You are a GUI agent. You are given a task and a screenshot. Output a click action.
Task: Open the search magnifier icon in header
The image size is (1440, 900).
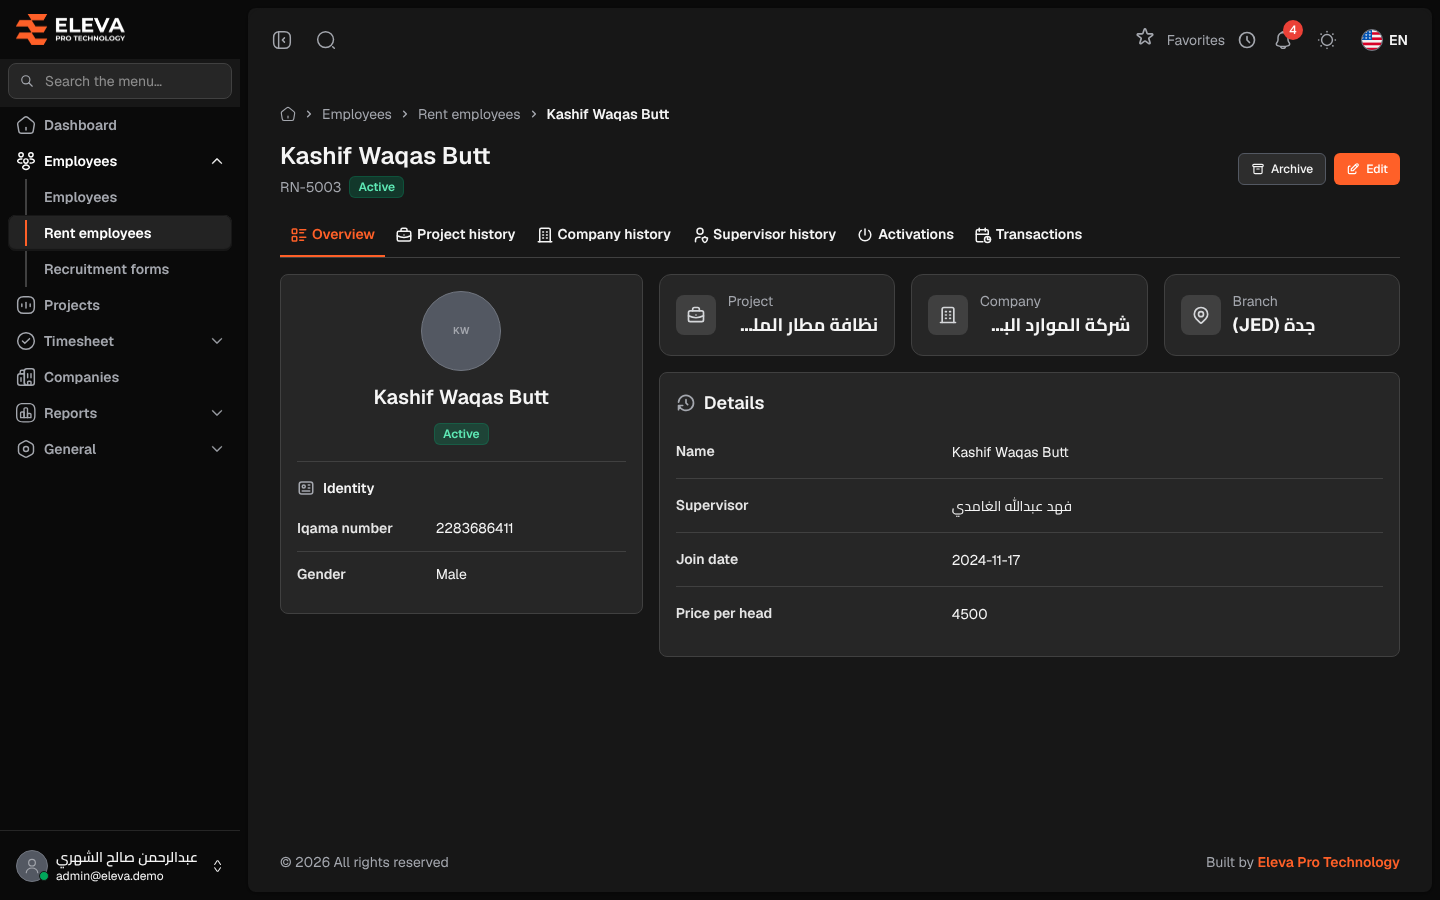point(326,40)
